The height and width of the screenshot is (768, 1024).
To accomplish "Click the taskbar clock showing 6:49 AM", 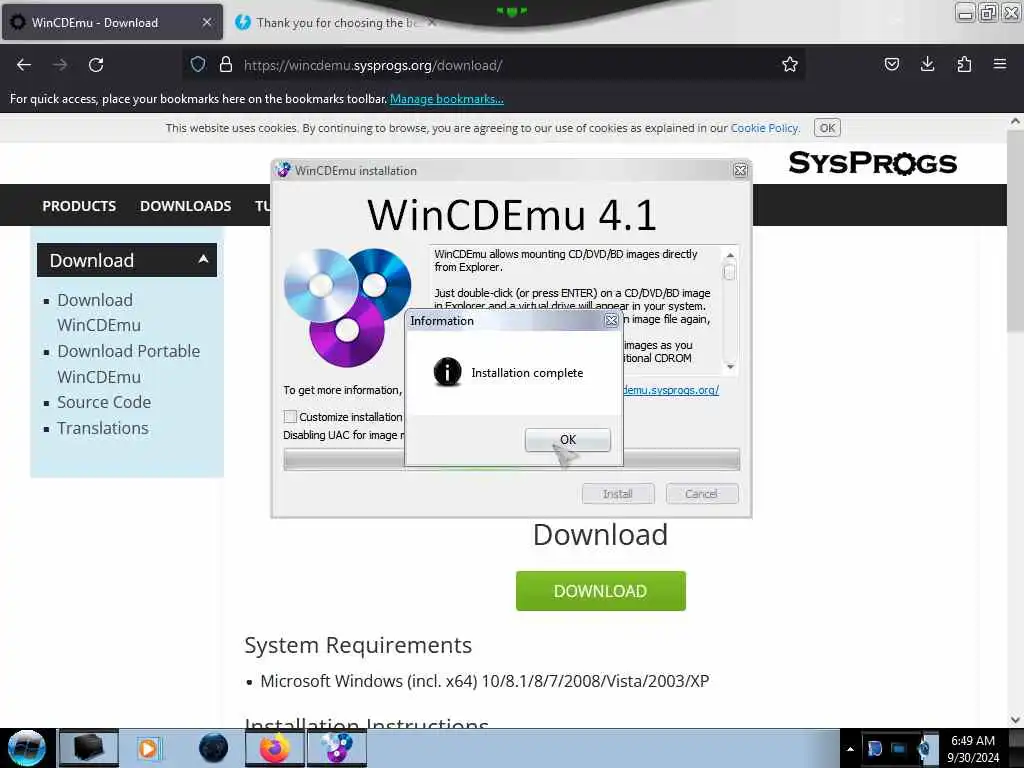I will pos(973,749).
